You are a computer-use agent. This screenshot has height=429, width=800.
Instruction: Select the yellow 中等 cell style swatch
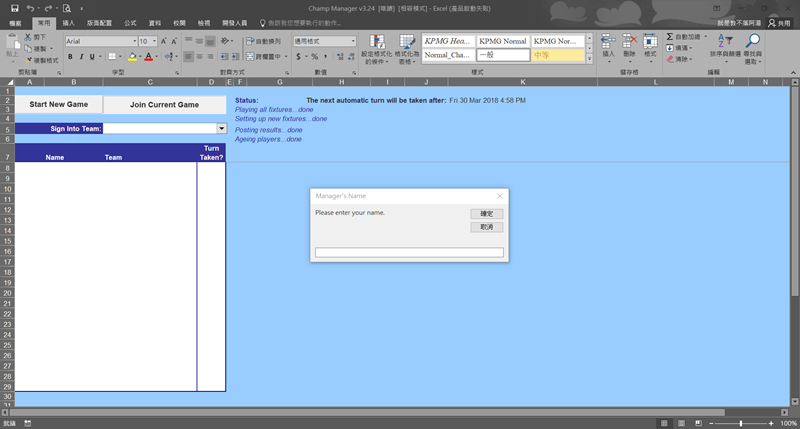pyautogui.click(x=557, y=55)
